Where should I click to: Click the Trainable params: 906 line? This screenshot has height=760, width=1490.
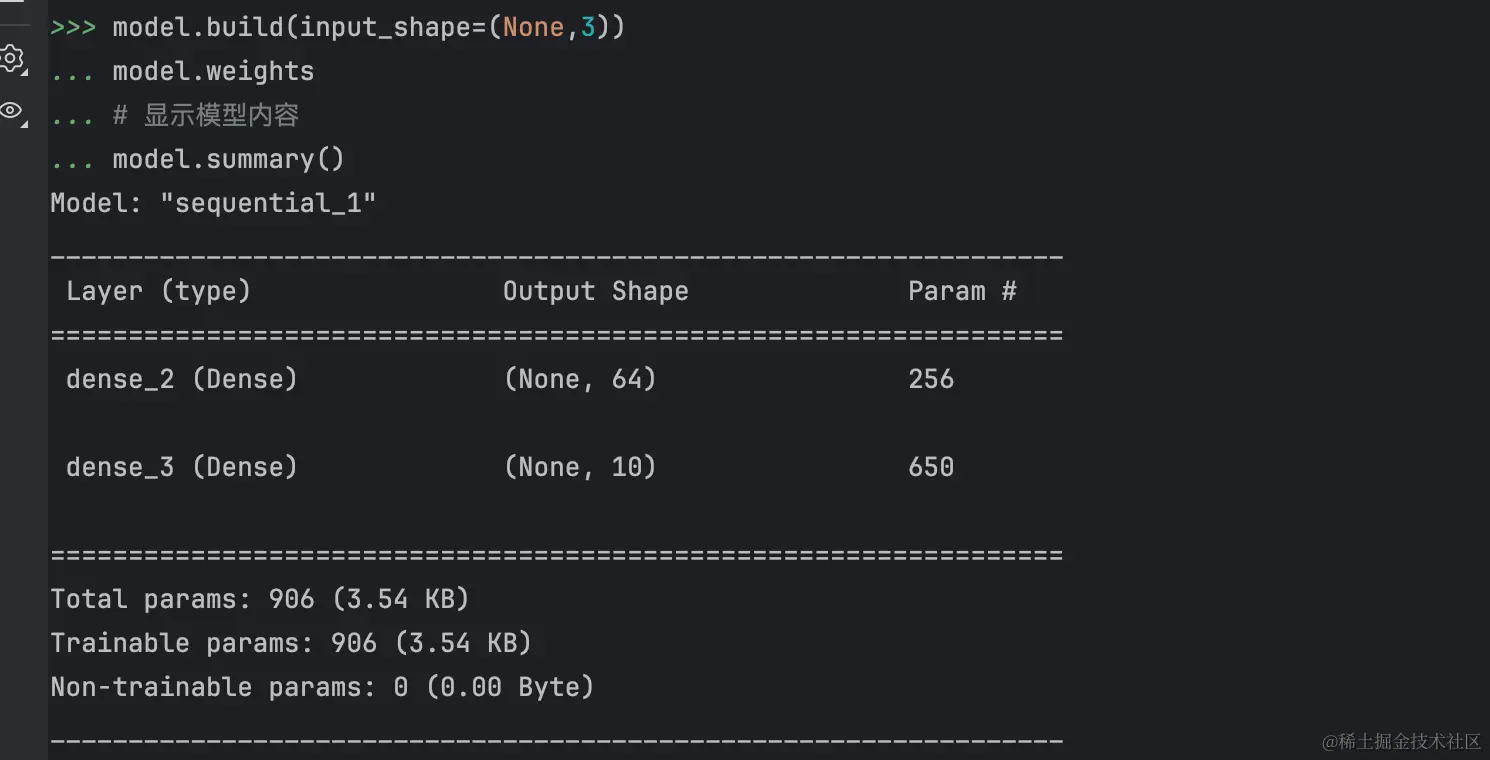coord(291,643)
